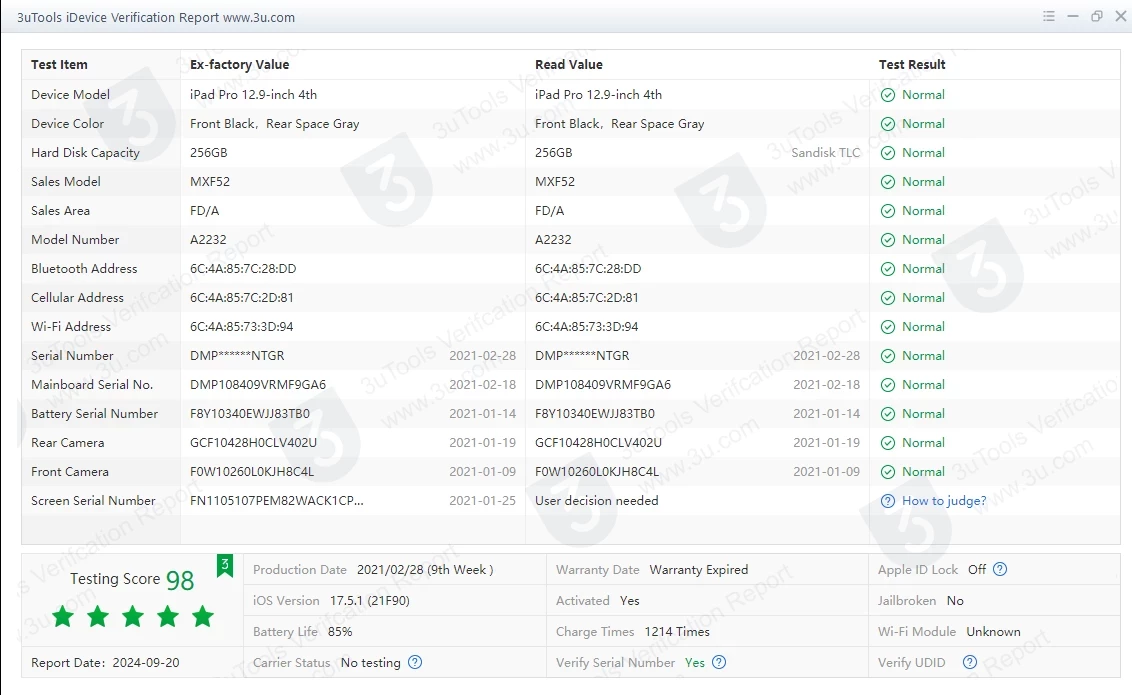Image resolution: width=1132 pixels, height=695 pixels.
Task: Click the green check icon for Sales Area
Action: (888, 211)
